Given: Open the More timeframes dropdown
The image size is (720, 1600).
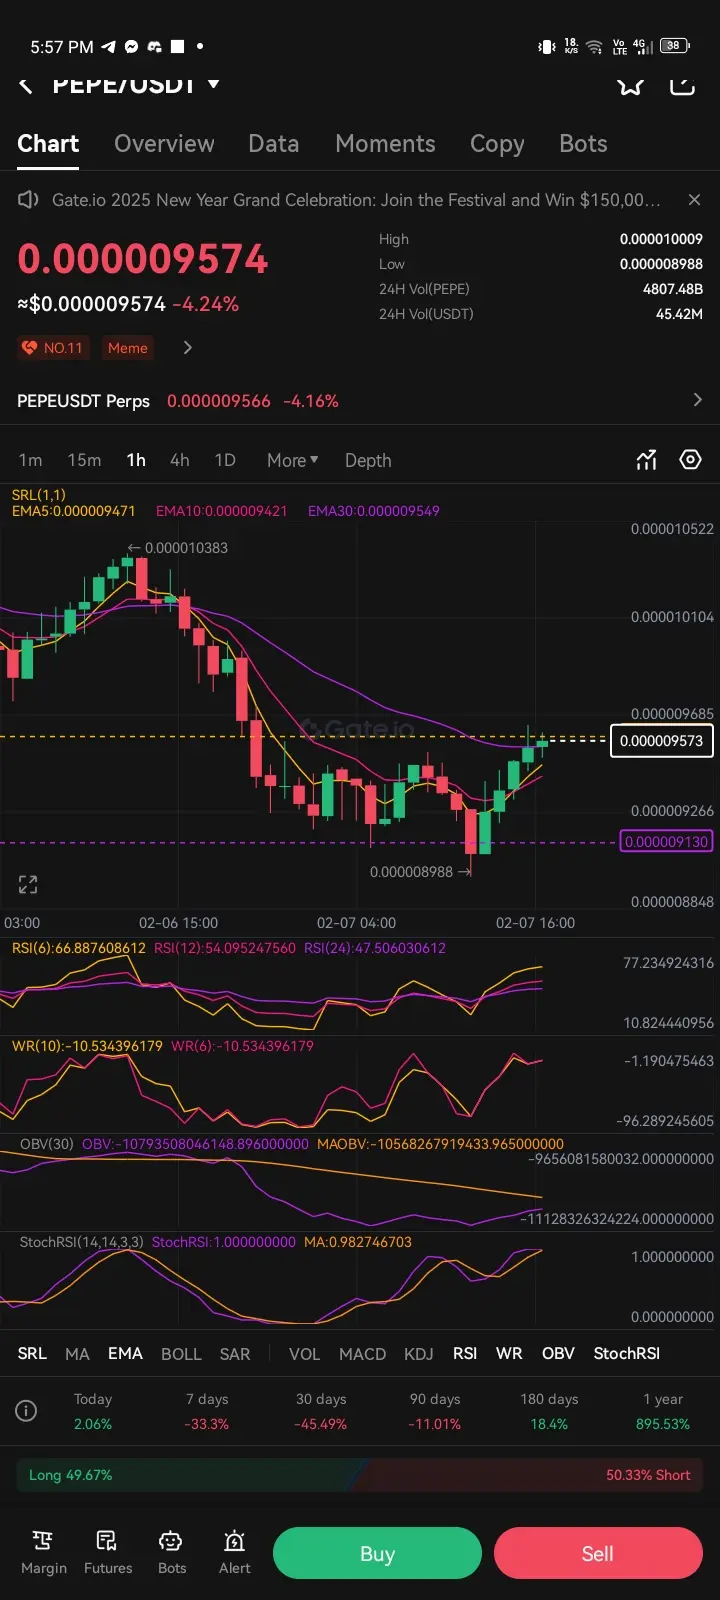Looking at the screenshot, I should [x=292, y=460].
